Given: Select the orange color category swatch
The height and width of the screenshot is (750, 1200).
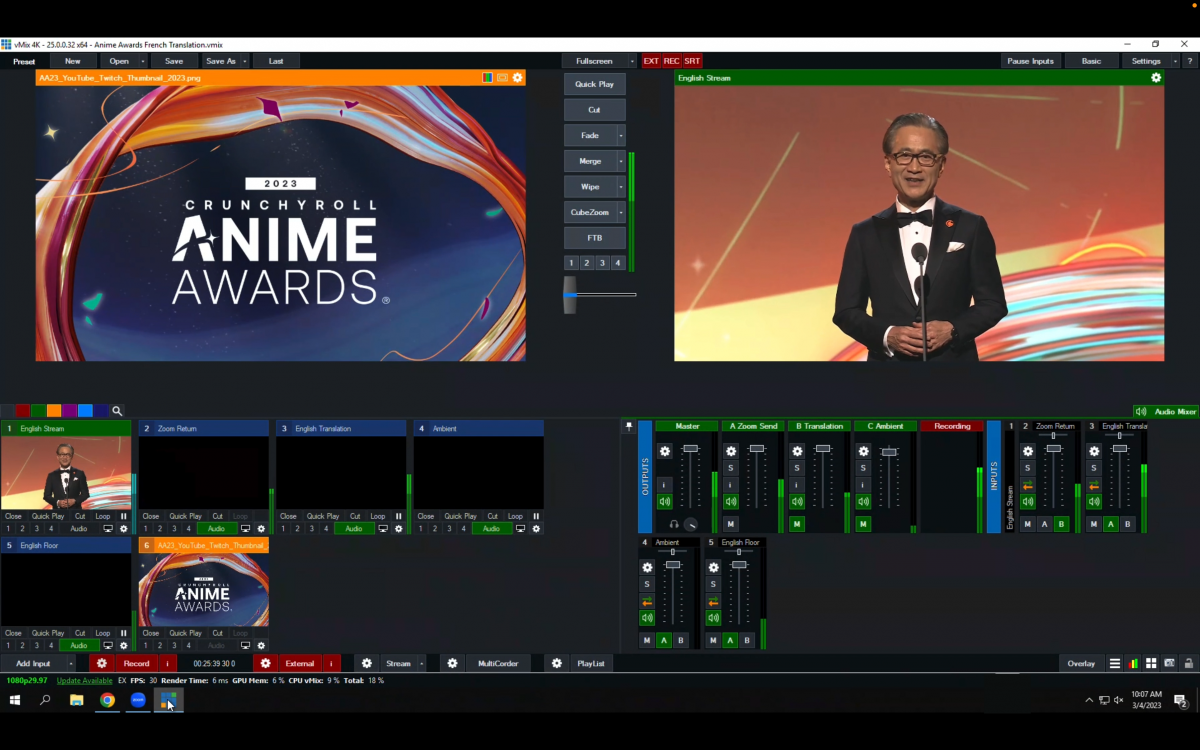Looking at the screenshot, I should click(54, 411).
